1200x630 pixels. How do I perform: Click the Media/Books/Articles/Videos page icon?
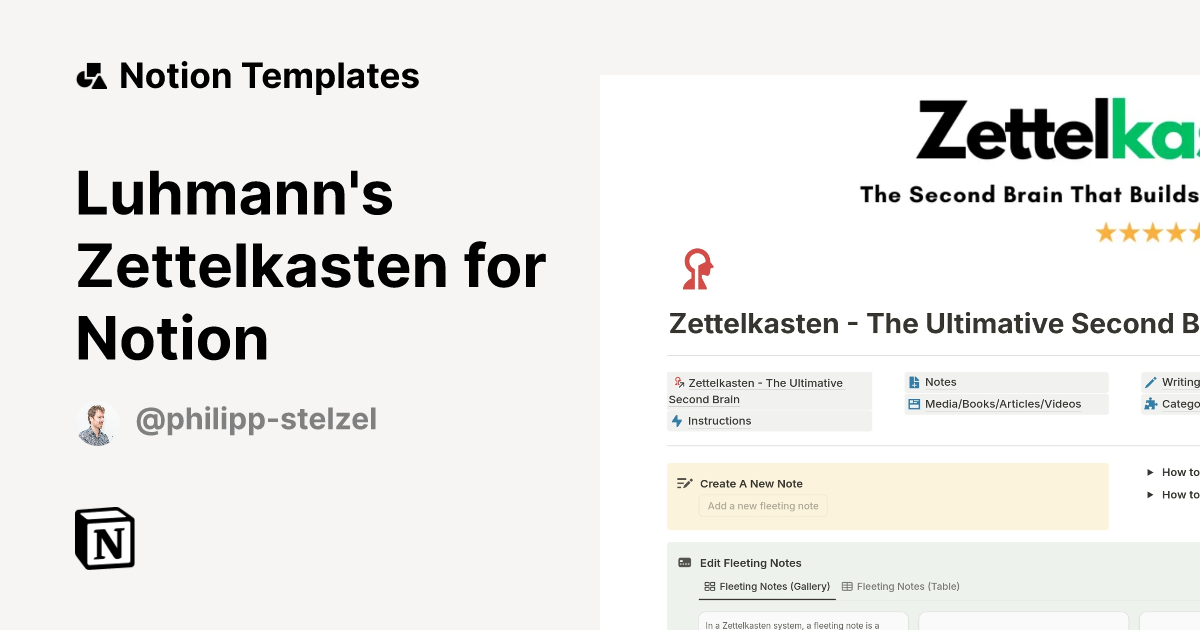[915, 403]
